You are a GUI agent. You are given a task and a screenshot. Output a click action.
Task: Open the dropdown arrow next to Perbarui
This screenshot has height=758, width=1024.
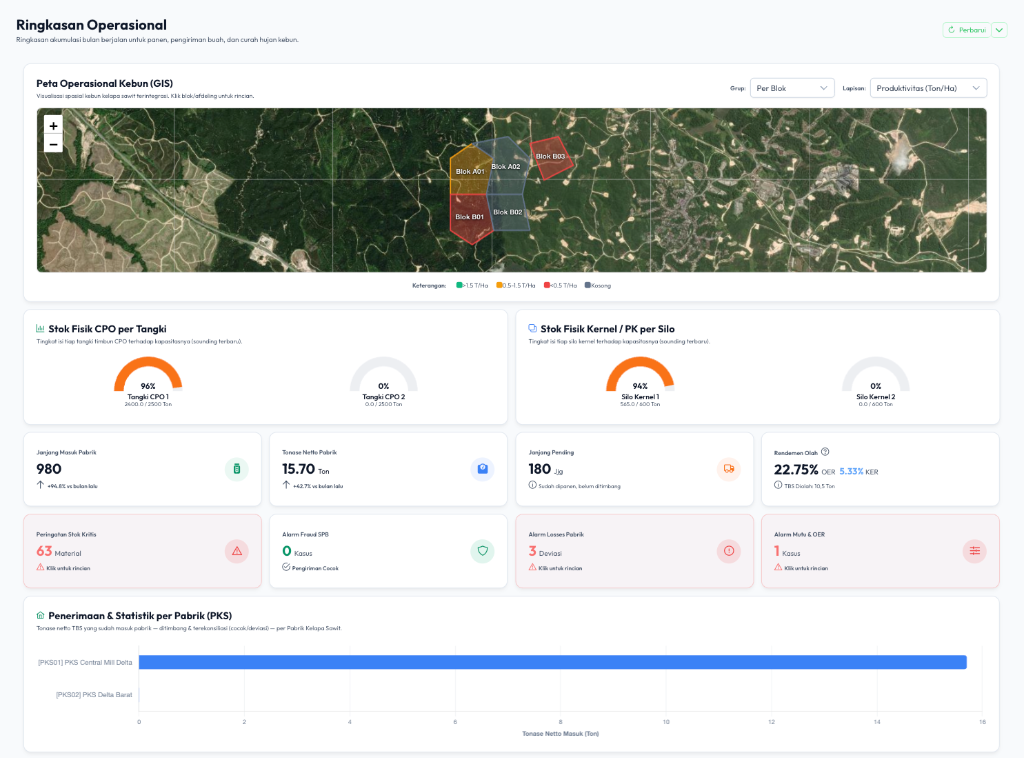coord(999,30)
